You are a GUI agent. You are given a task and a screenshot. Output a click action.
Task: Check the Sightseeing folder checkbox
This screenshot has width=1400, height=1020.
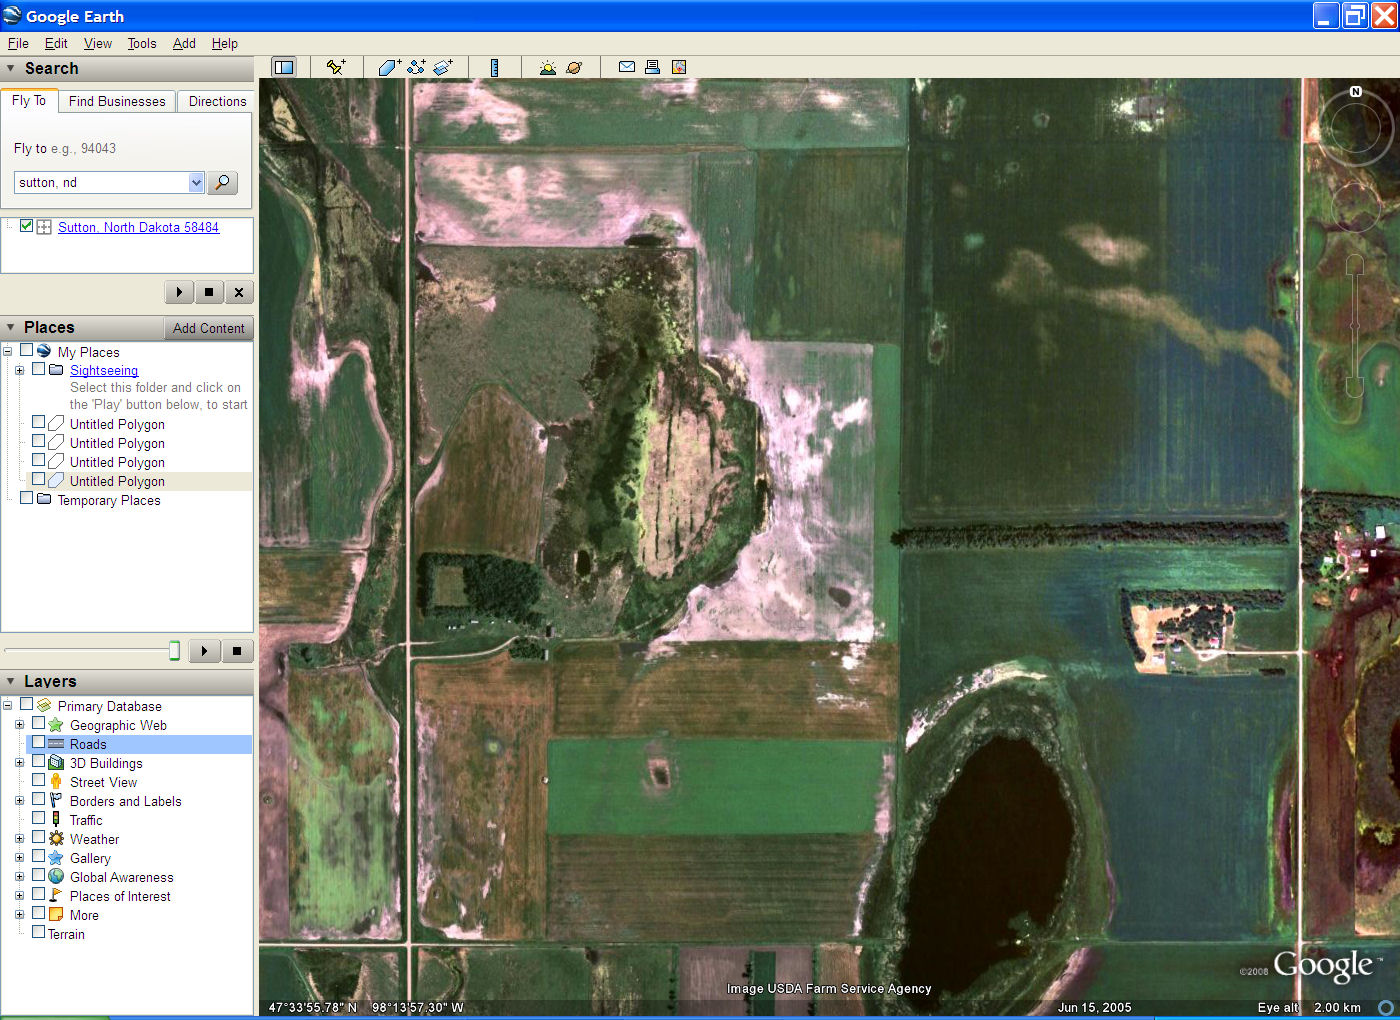tap(38, 369)
